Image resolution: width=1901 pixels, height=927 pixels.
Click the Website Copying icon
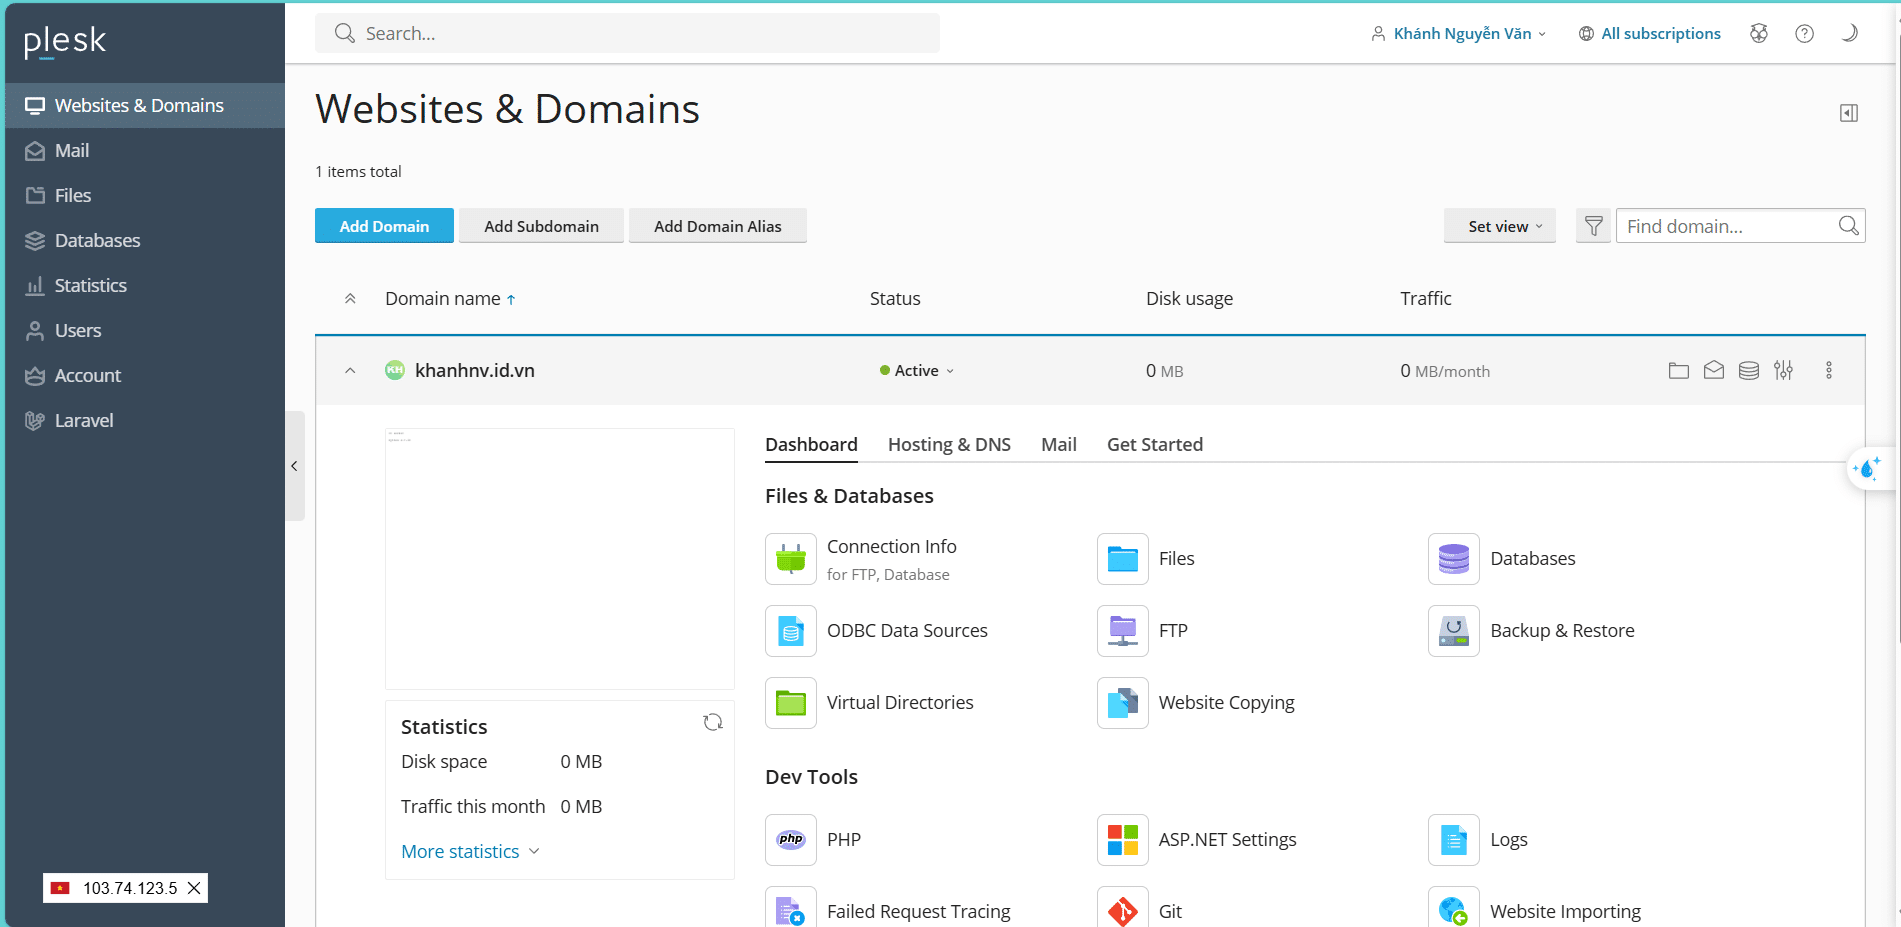[x=1122, y=703]
